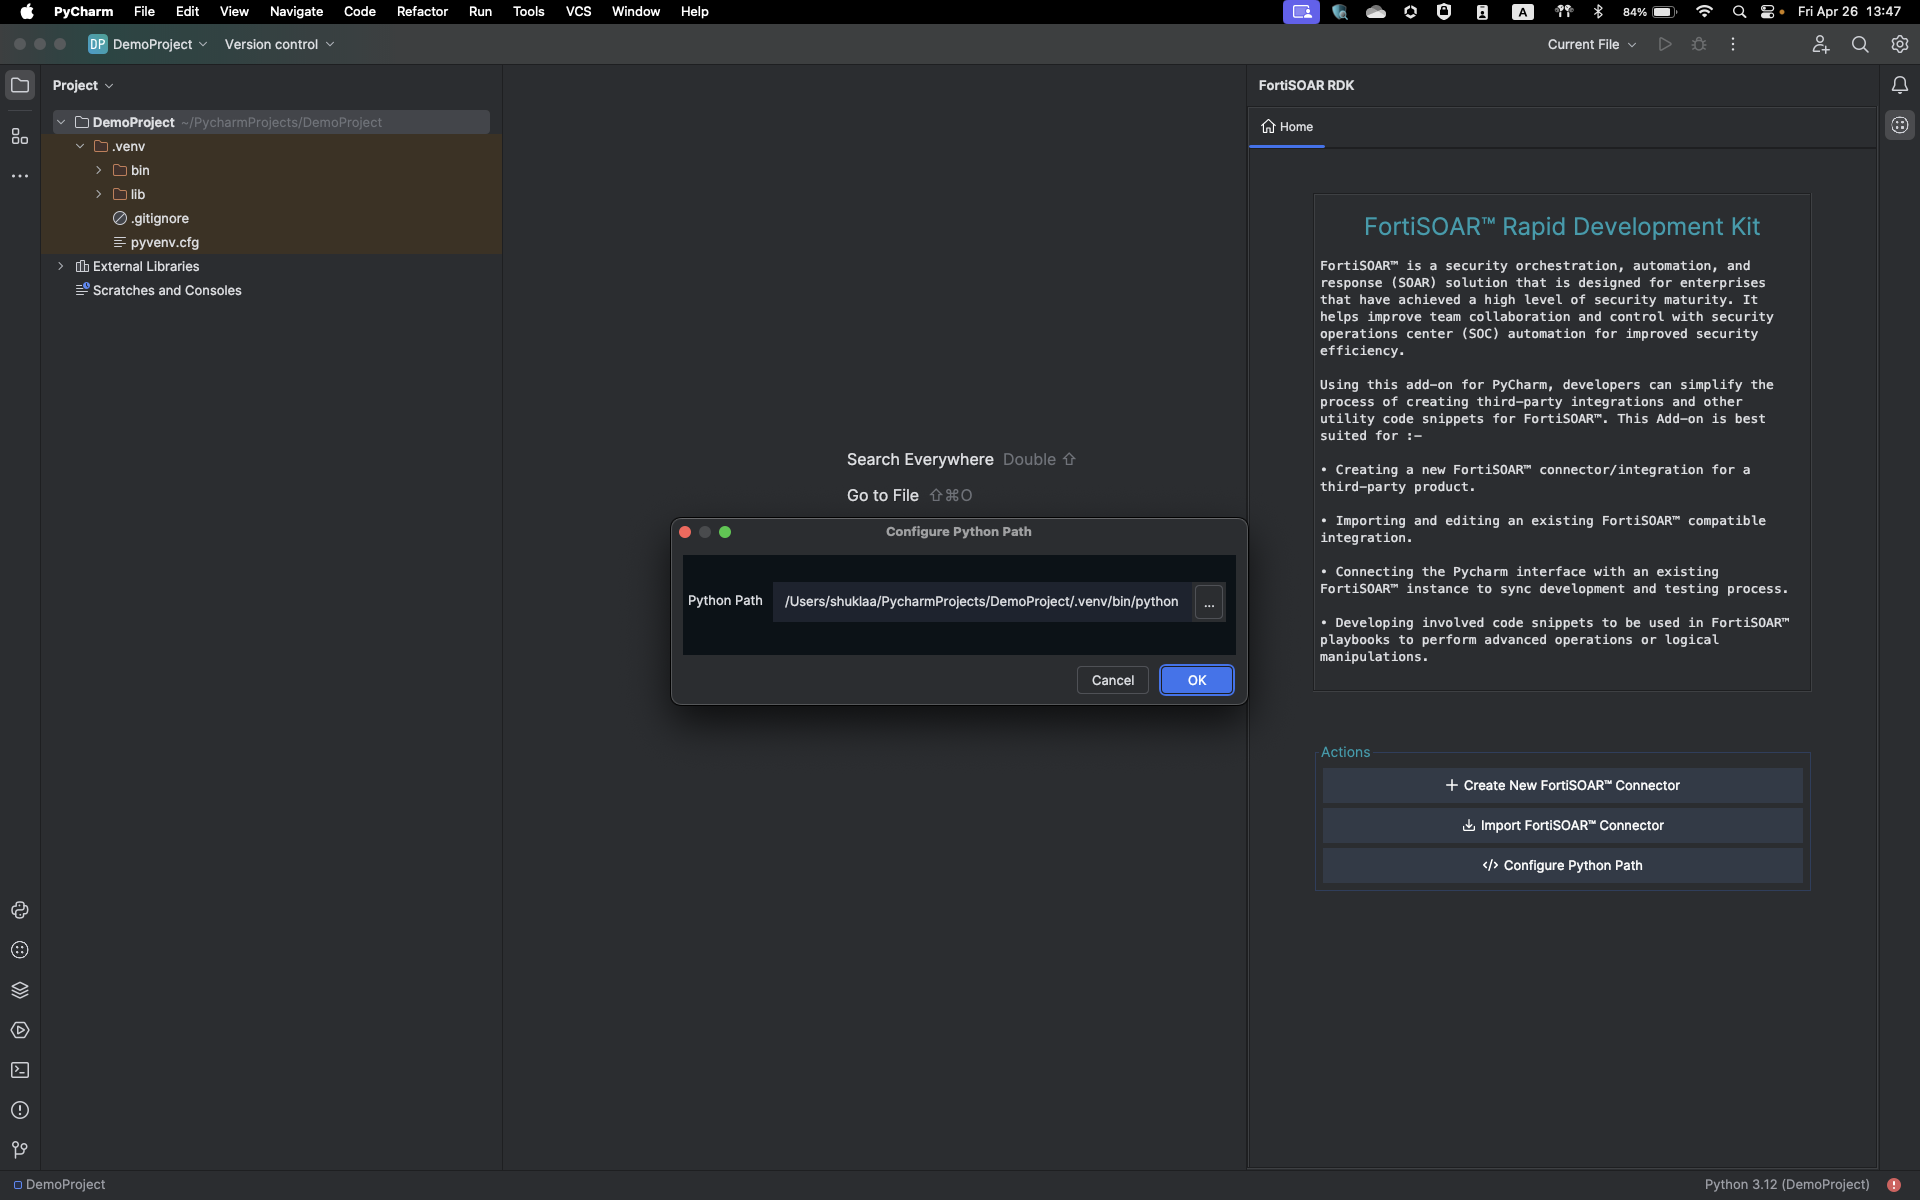
Task: Open the Problems tool window
Action: tap(20, 1110)
